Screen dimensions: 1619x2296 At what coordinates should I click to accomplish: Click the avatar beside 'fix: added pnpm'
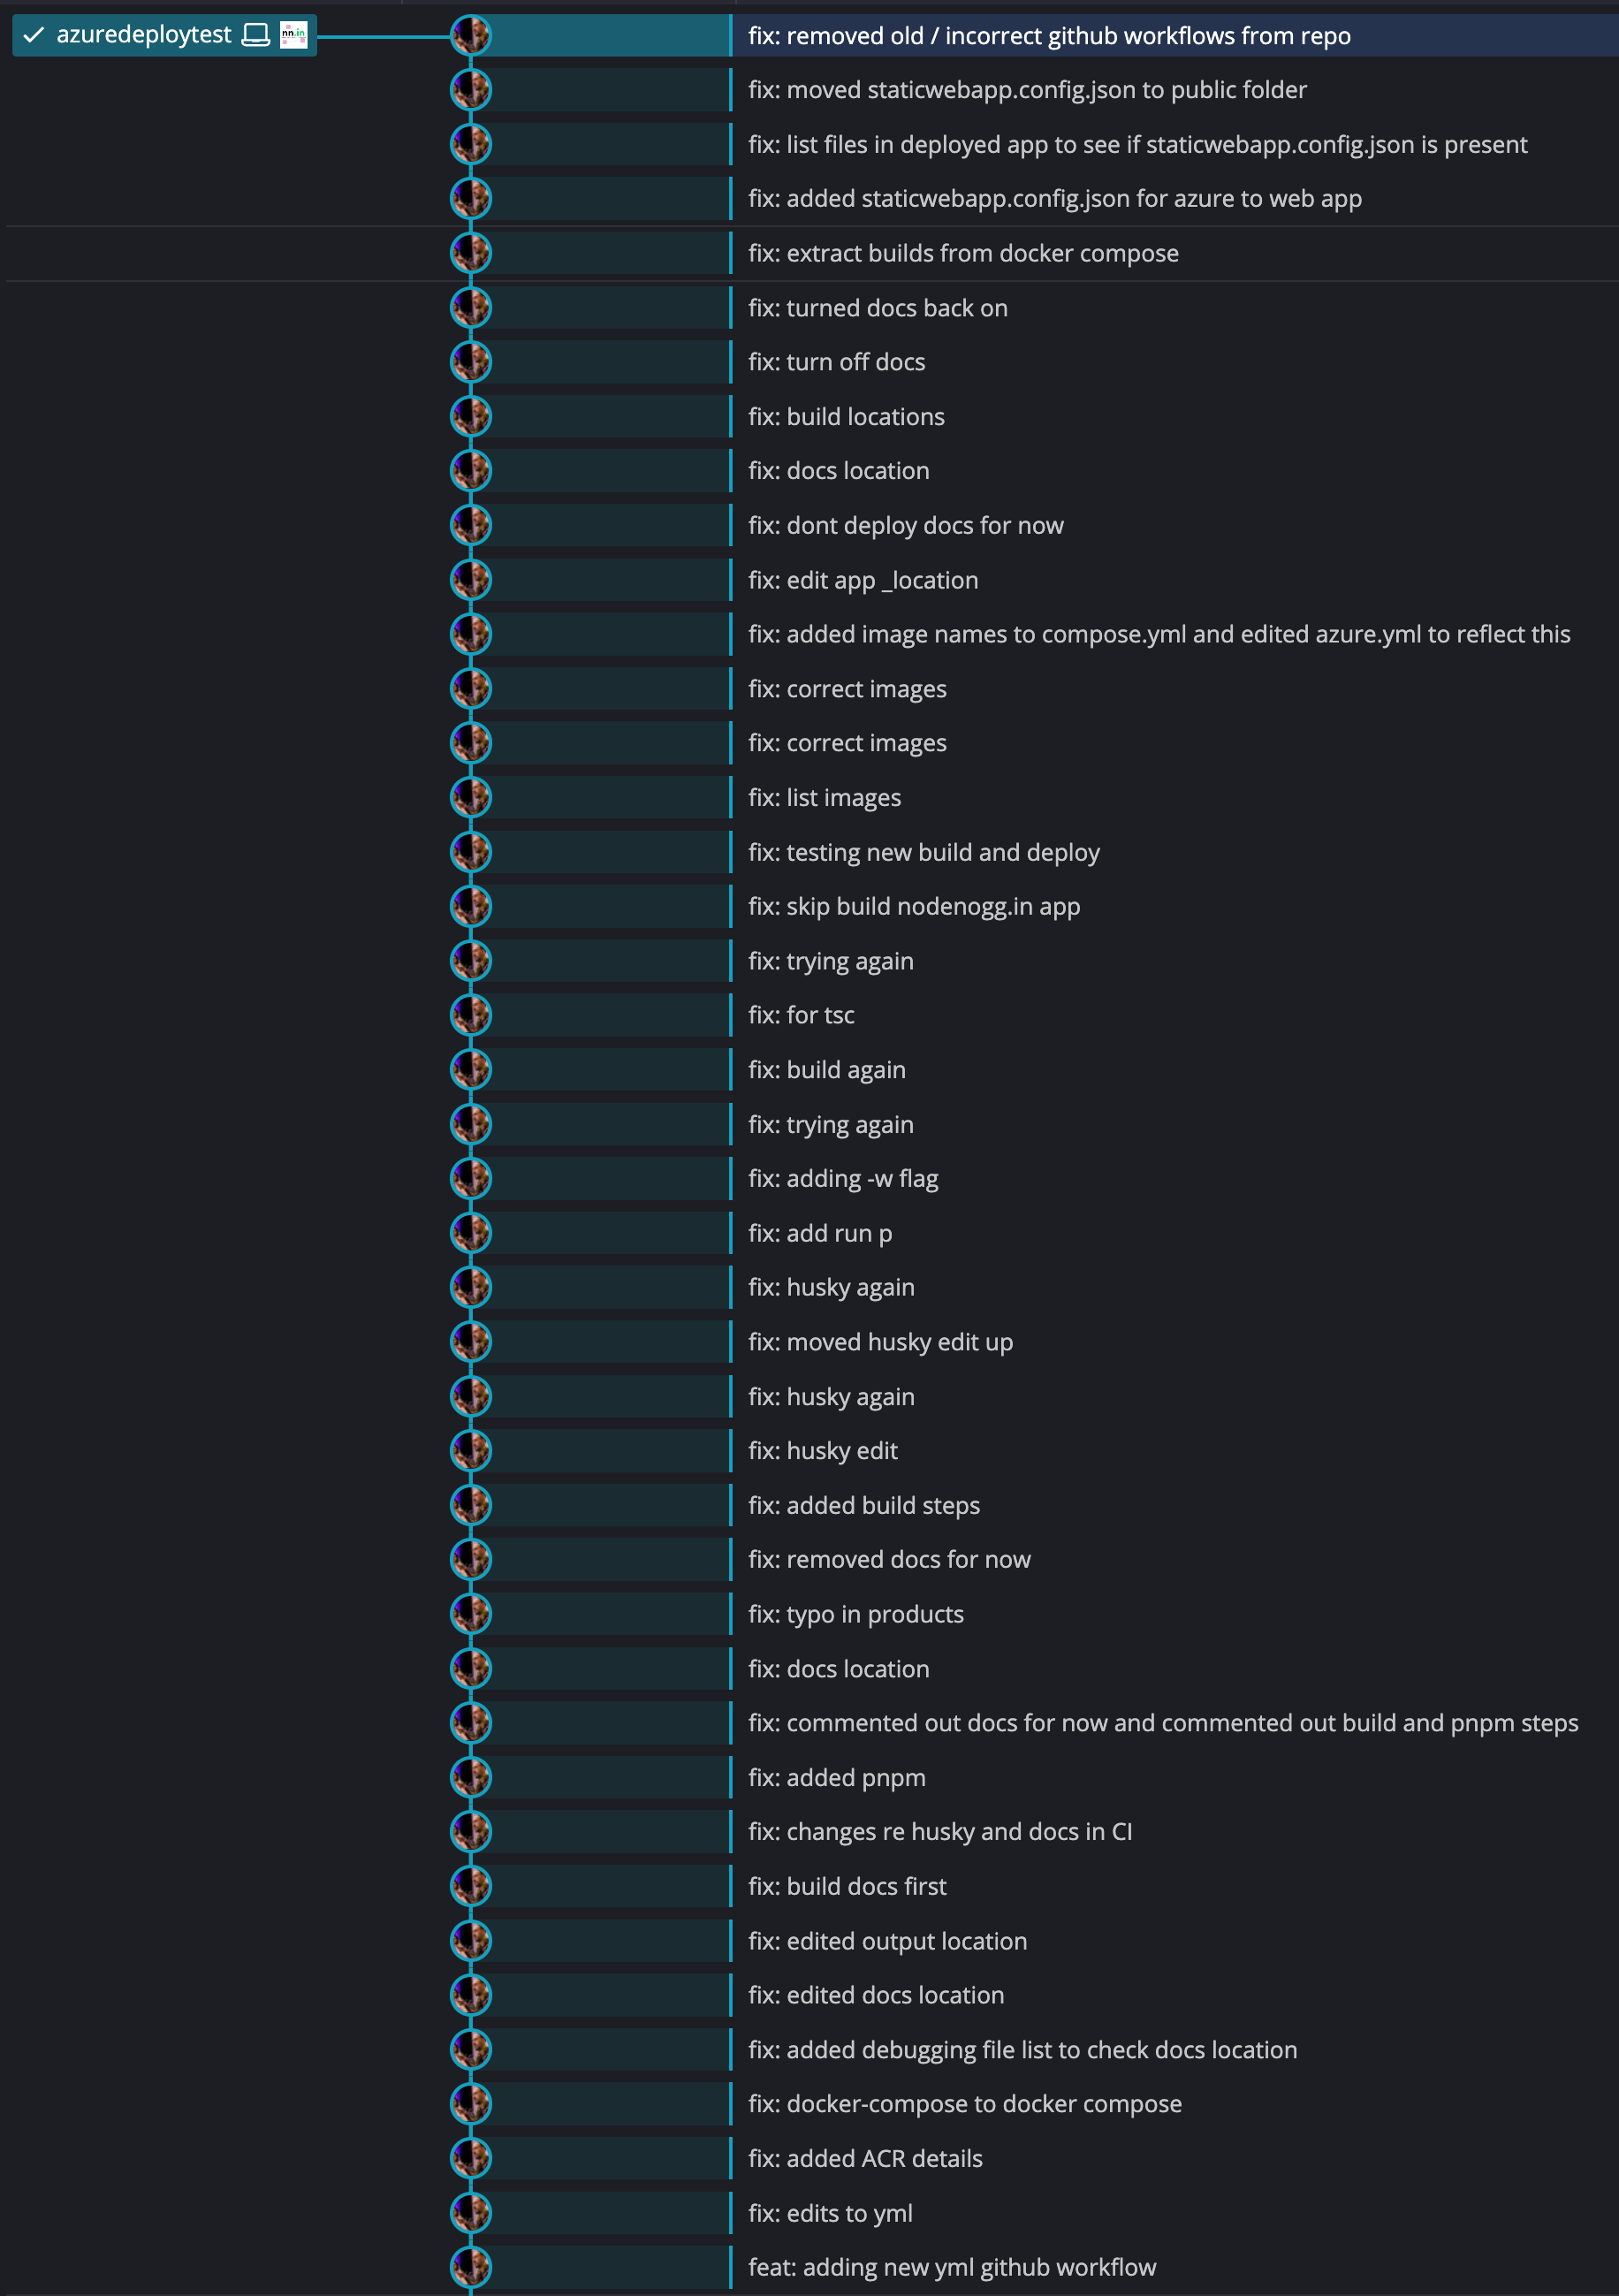coord(472,1777)
